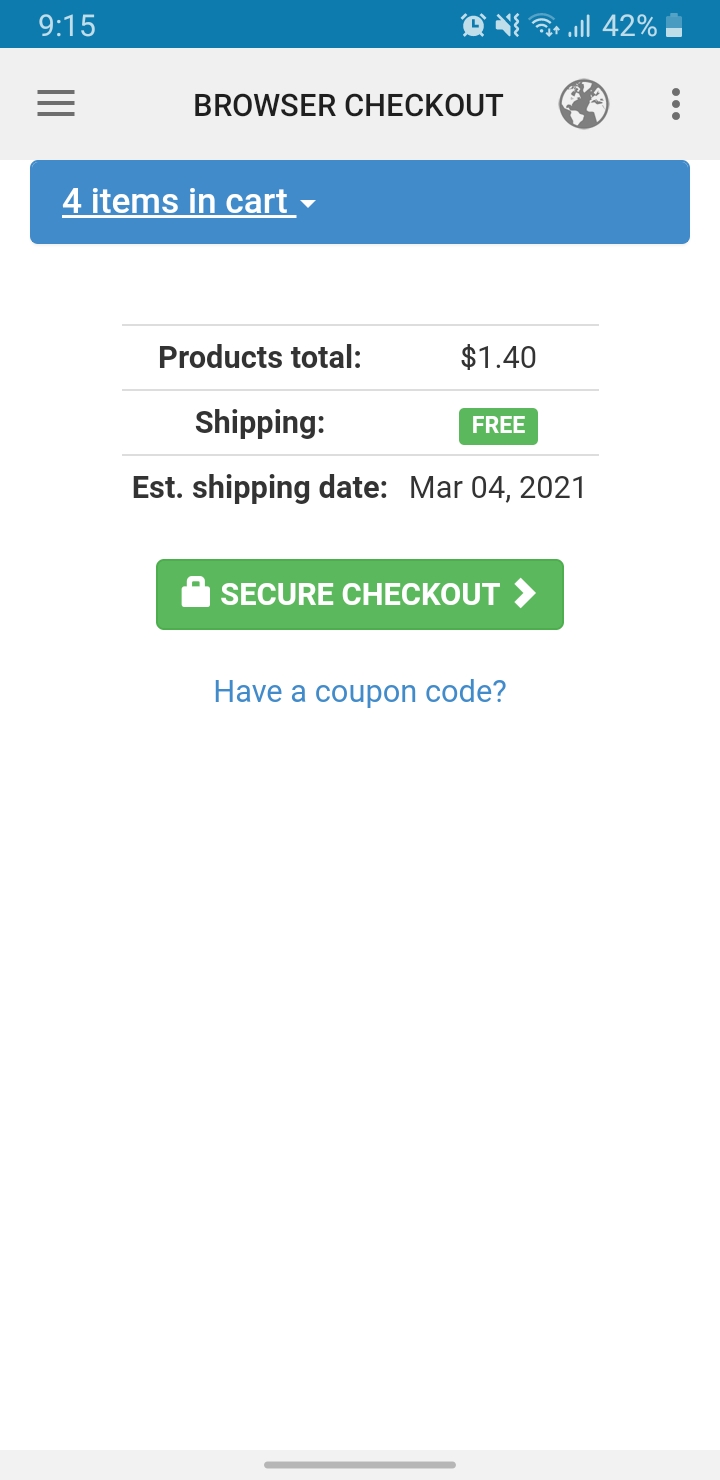Click the '4 items in cart' link
Image resolution: width=720 pixels, height=1480 pixels.
click(176, 201)
